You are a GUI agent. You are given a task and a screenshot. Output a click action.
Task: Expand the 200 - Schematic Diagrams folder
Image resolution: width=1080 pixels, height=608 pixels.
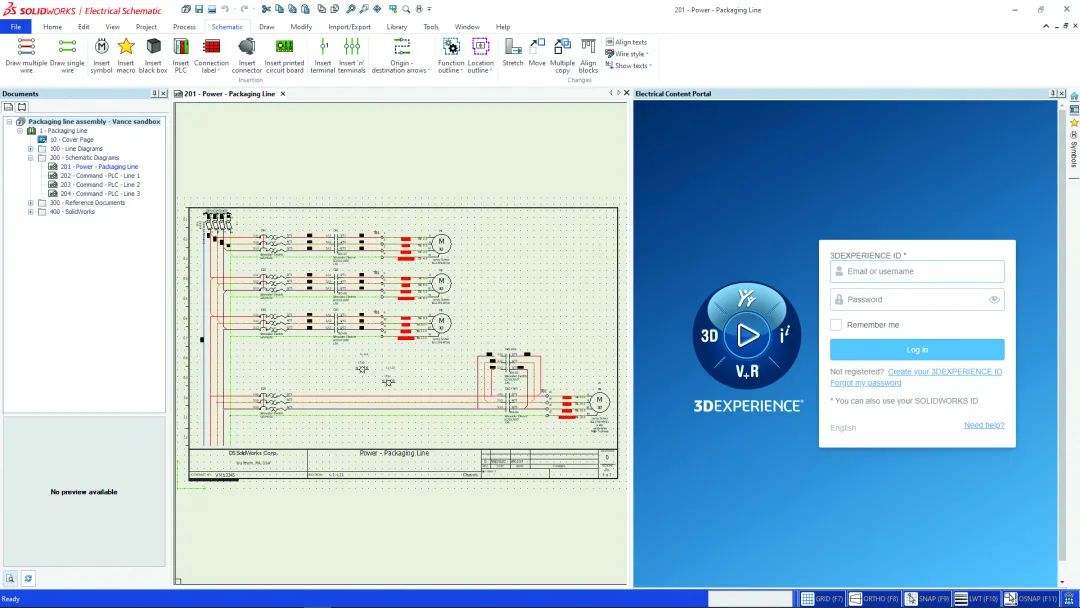(x=30, y=157)
